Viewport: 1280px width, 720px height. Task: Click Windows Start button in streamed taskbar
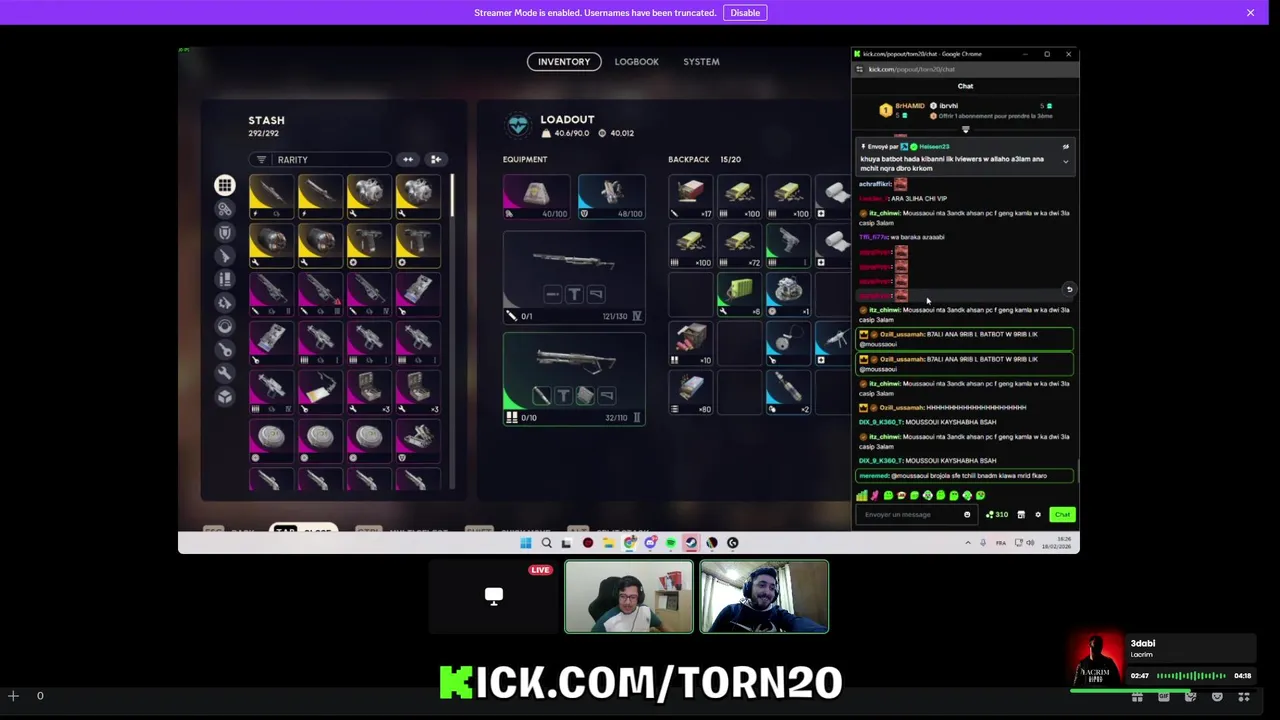pyautogui.click(x=526, y=543)
